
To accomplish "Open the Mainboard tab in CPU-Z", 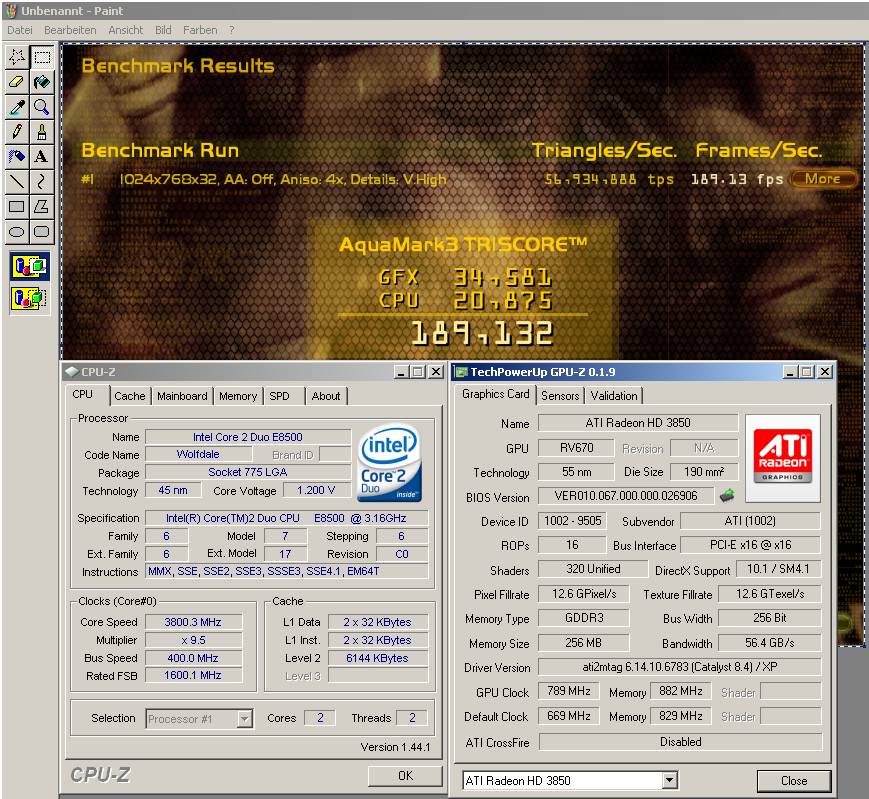I will [182, 396].
